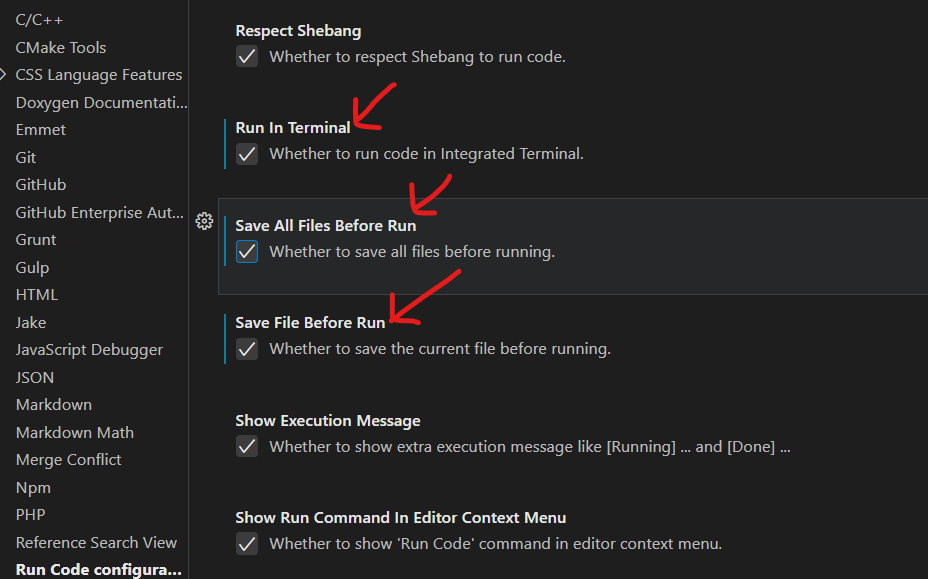The height and width of the screenshot is (579, 928).
Task: Select Git in the extensions list
Action: tap(26, 157)
